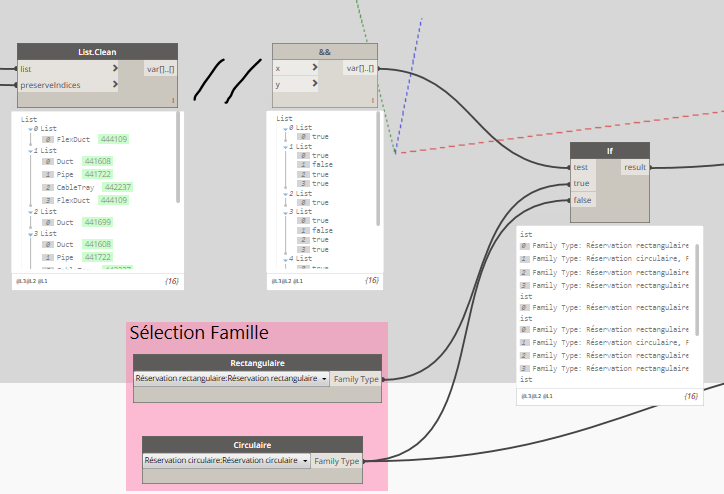
Task: Collapse the 0 List item in List.Clean preview
Action: [x=31, y=129]
